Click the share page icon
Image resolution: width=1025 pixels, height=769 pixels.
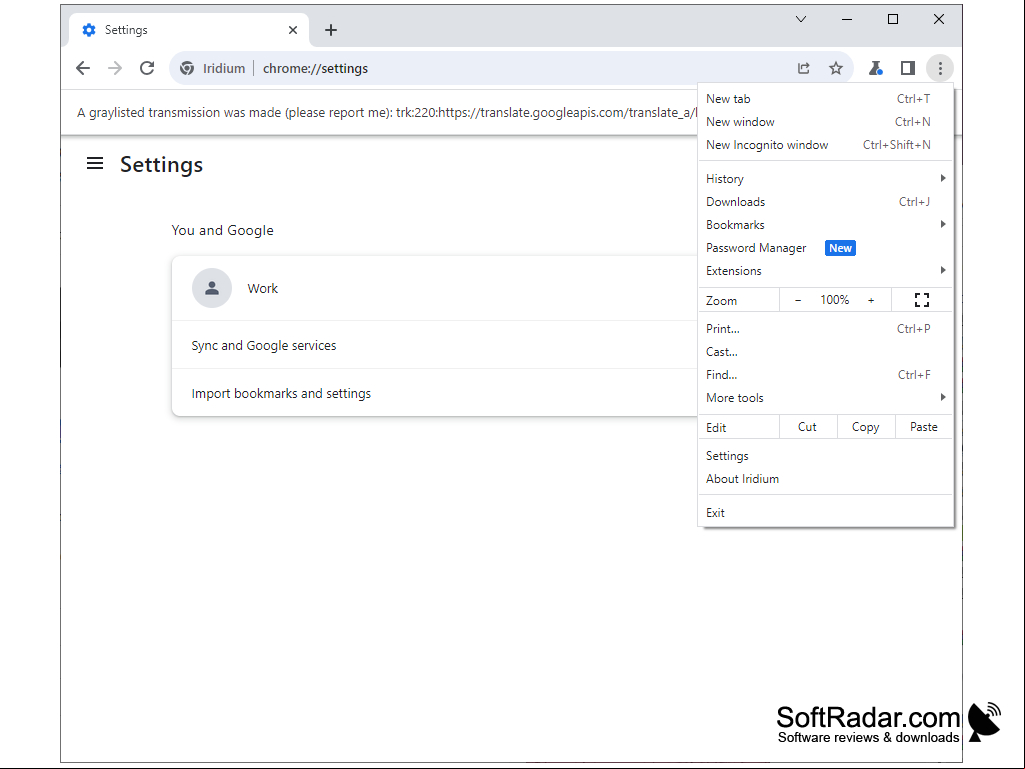803,68
